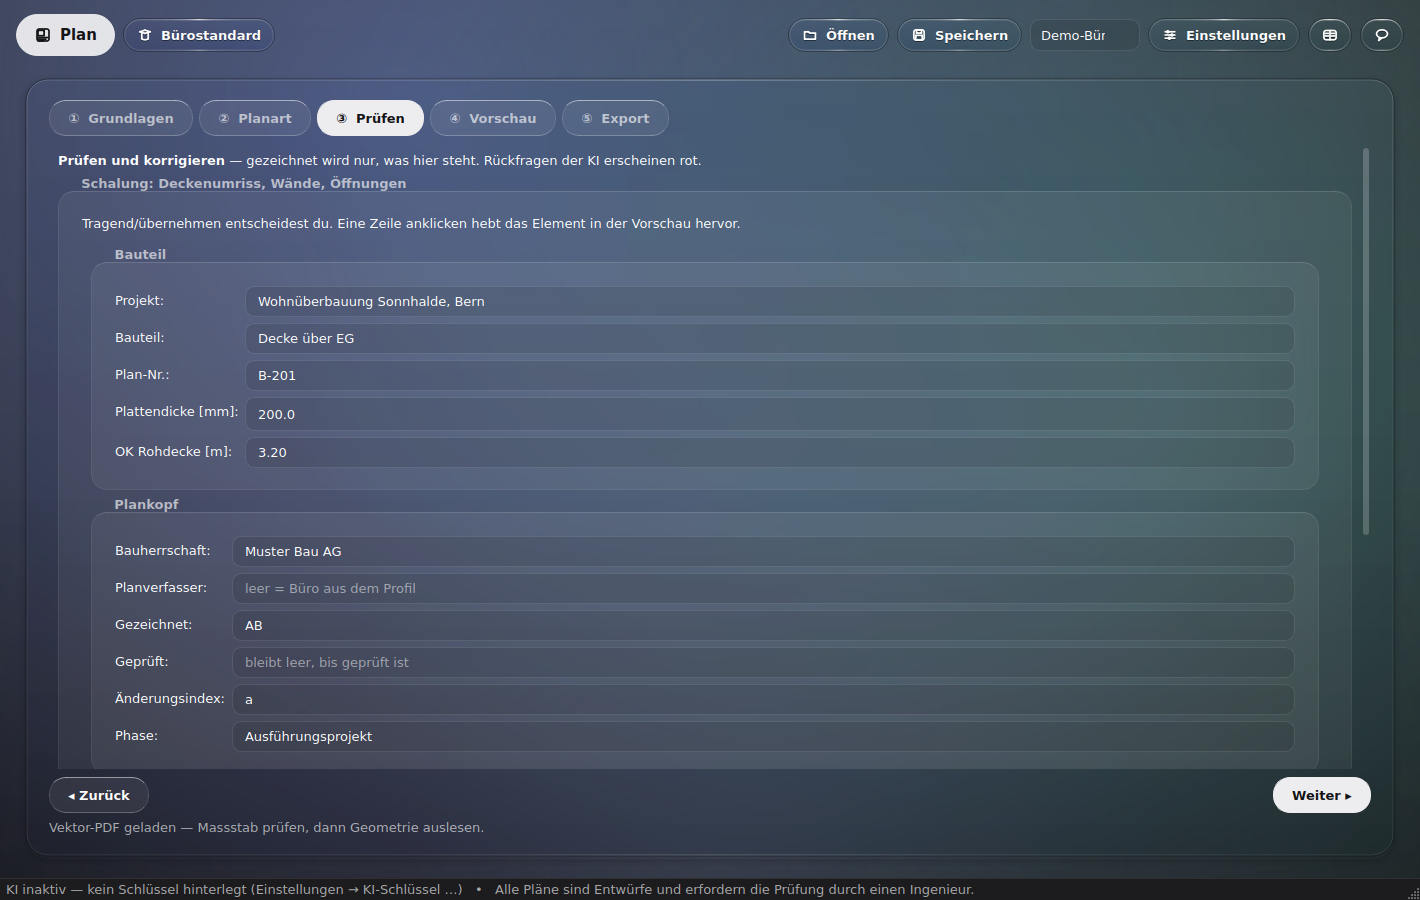Viewport: 1420px width, 900px height.
Task: Click the Phase field 'Ausführungsprojekt'
Action: point(763,736)
